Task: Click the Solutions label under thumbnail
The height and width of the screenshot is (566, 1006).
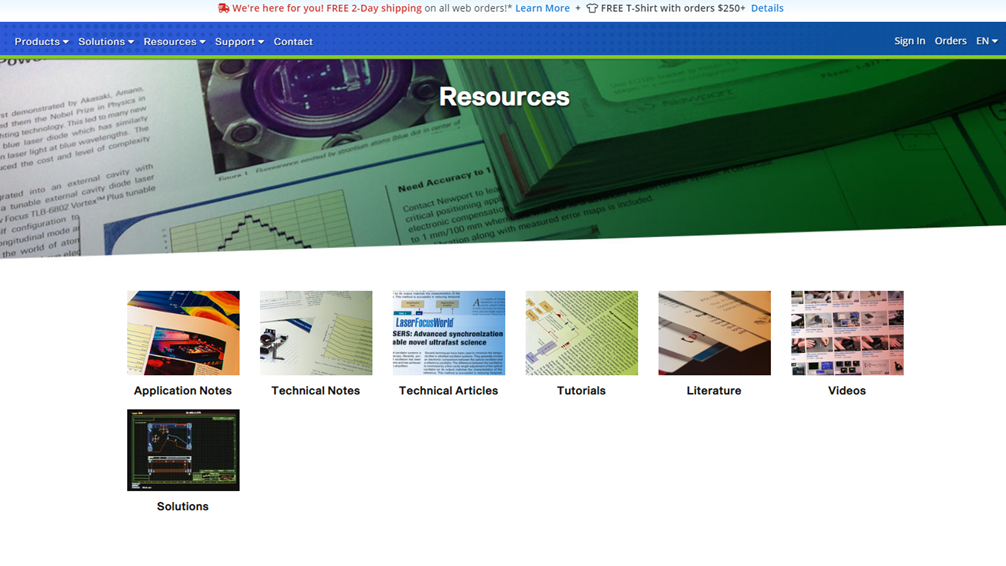Action: [183, 506]
